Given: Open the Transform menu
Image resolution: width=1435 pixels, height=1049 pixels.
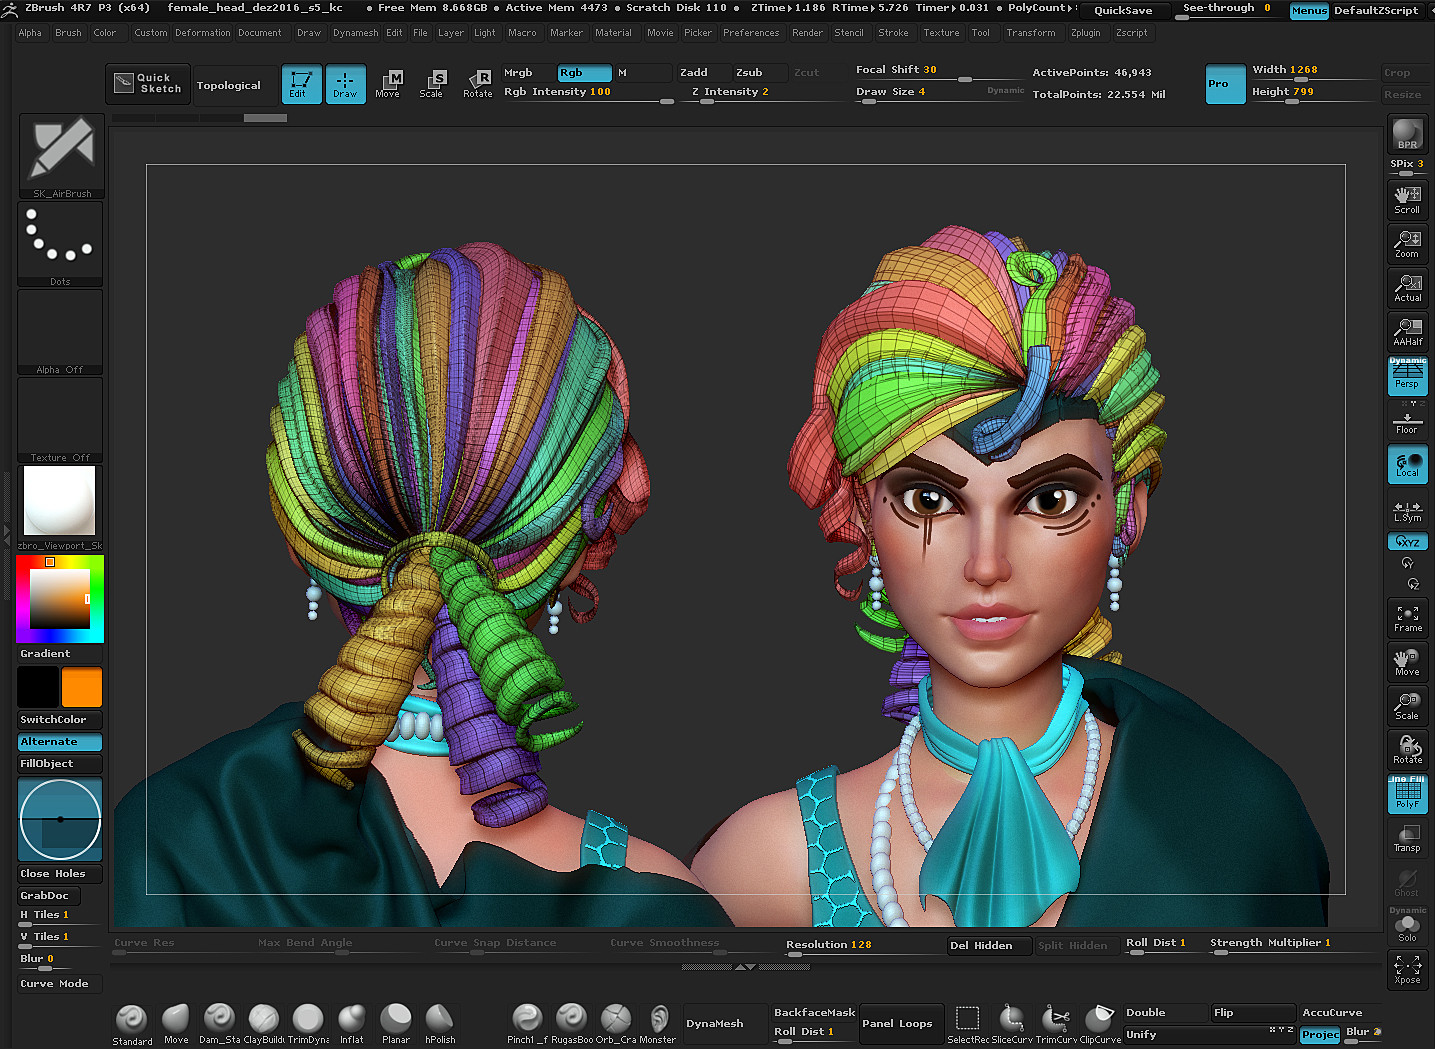Looking at the screenshot, I should point(1030,33).
